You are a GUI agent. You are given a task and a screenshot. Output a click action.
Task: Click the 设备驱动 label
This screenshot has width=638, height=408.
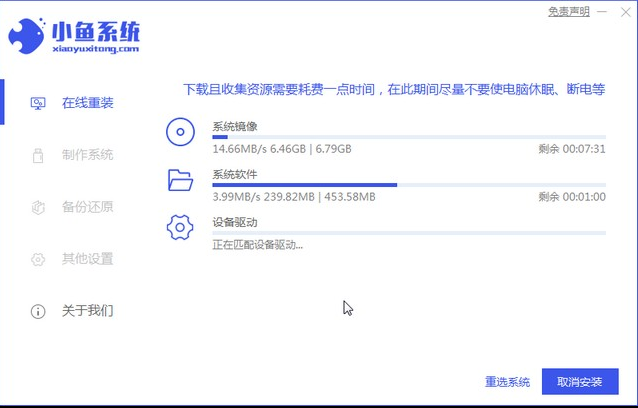235,223
